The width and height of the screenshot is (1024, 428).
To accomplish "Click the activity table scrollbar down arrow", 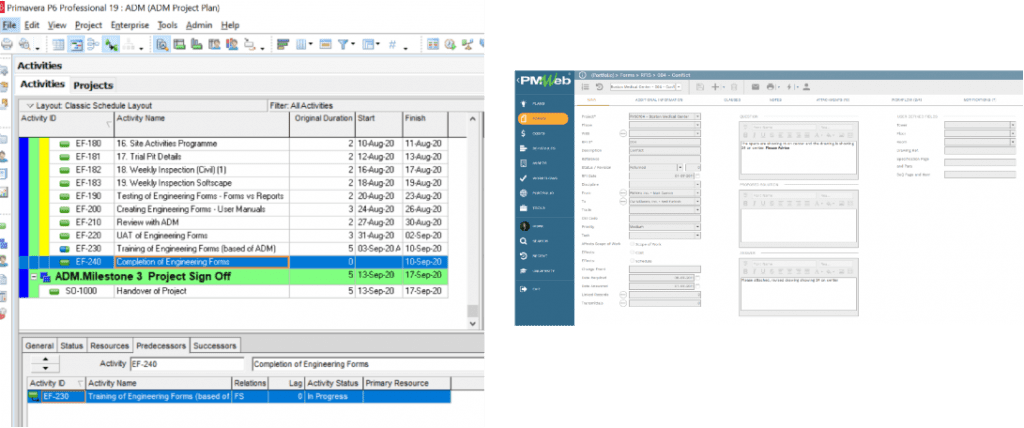I will [473, 323].
